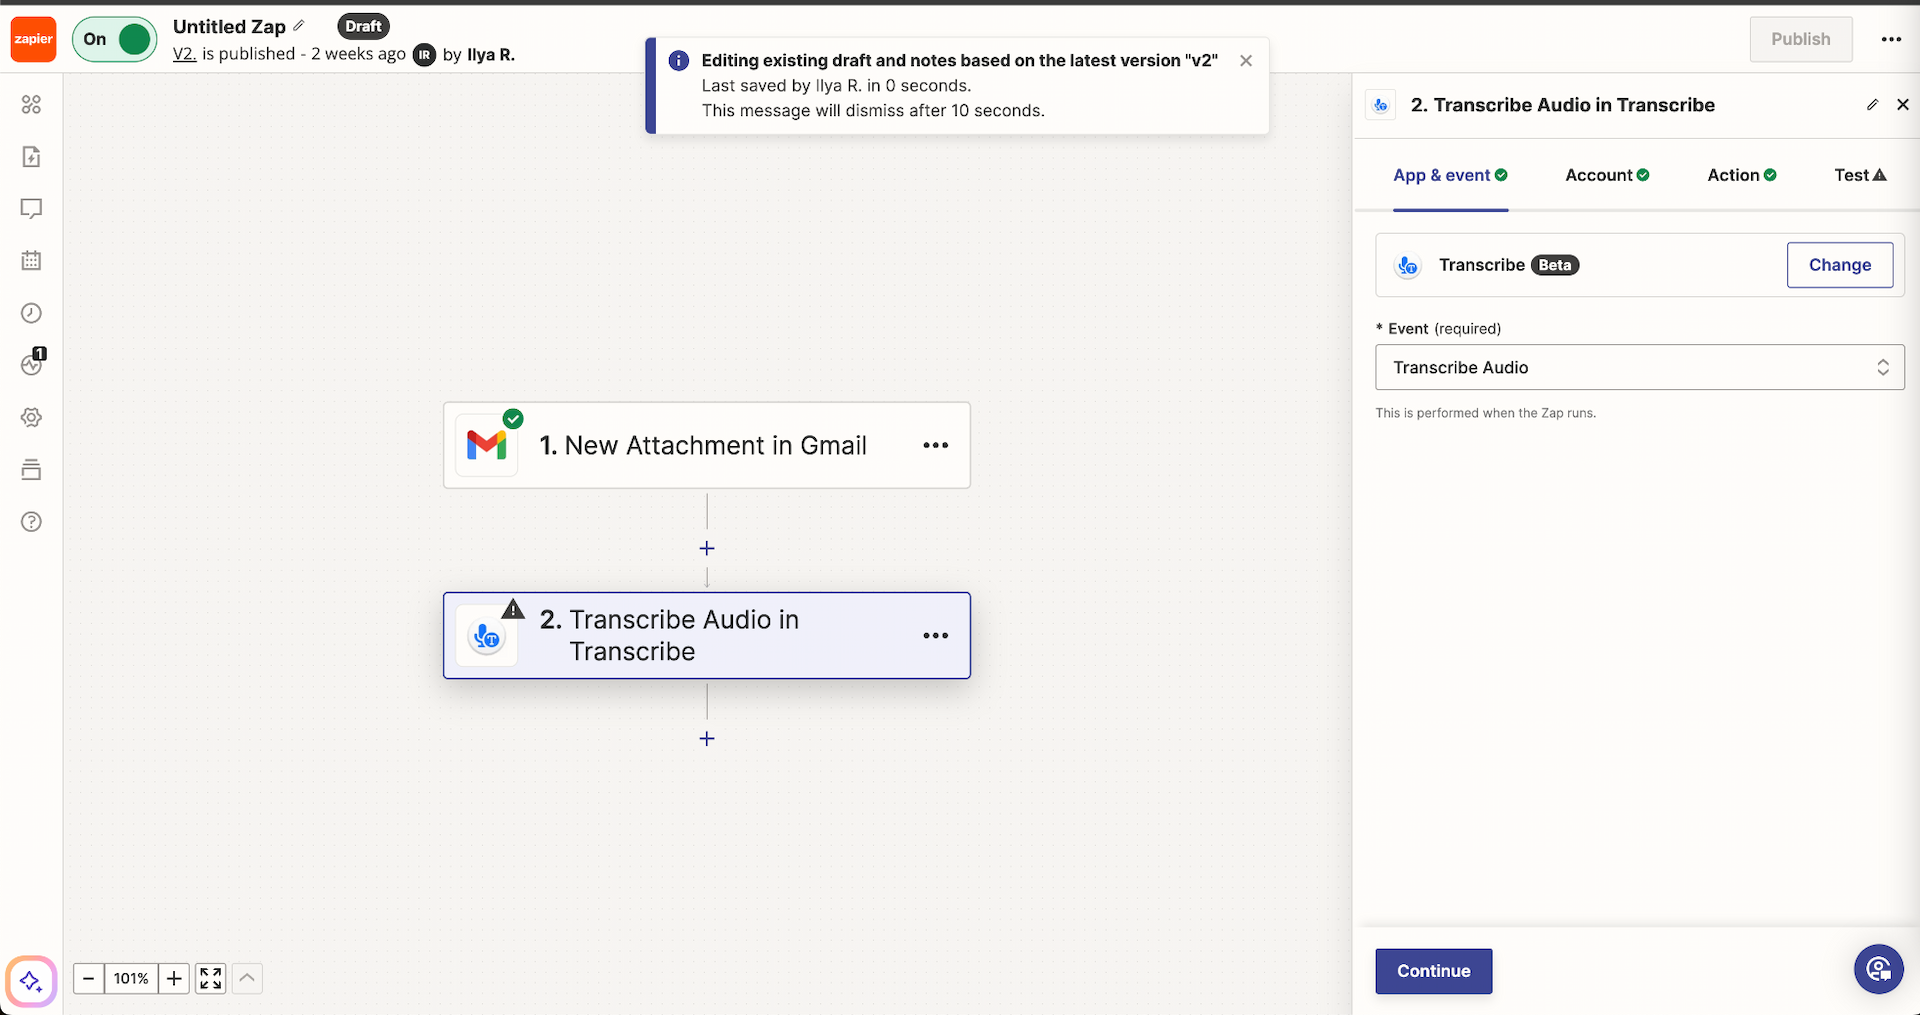
Task: Dismiss the draft notification banner
Action: pyautogui.click(x=1246, y=60)
